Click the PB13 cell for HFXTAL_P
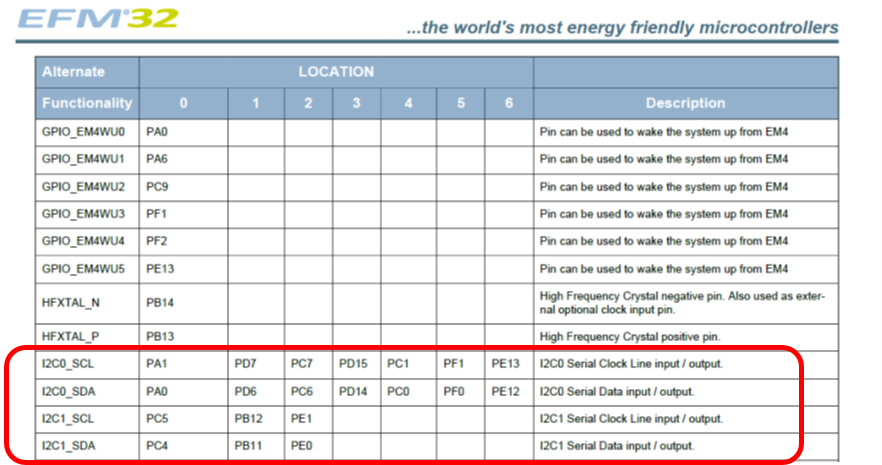 [x=162, y=337]
